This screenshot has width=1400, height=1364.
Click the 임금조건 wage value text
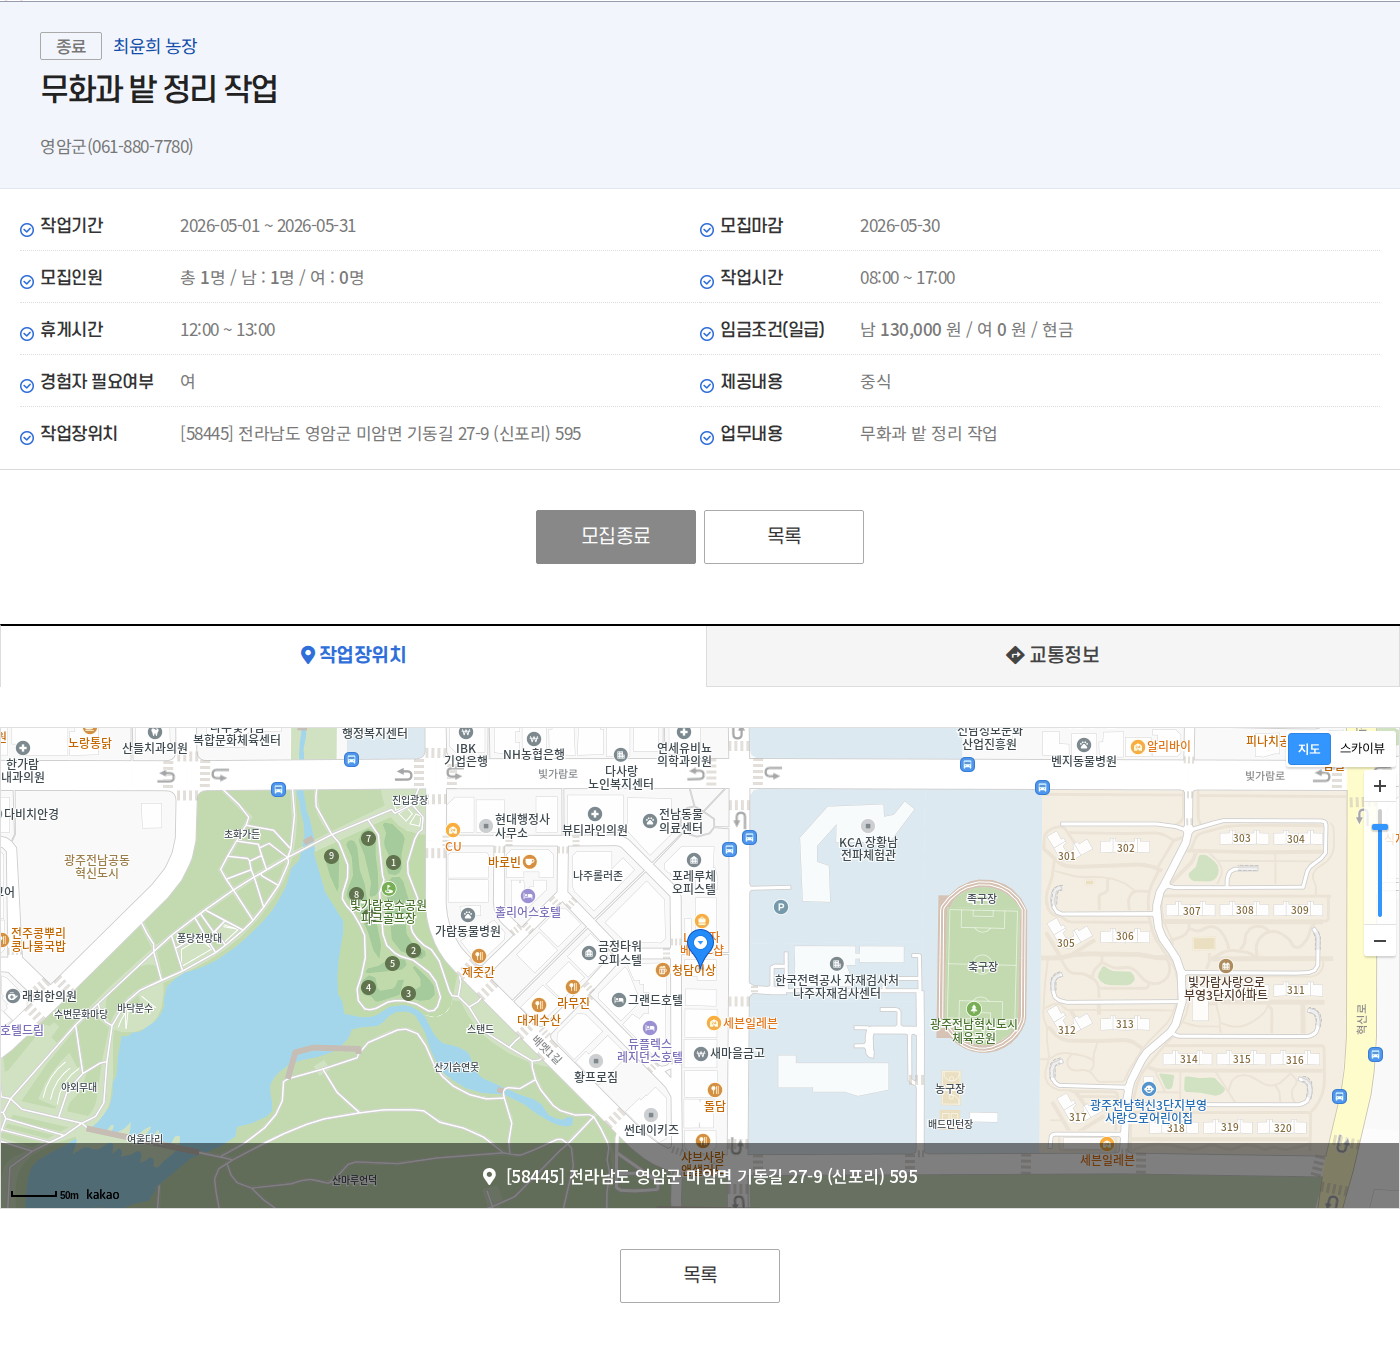coord(966,330)
